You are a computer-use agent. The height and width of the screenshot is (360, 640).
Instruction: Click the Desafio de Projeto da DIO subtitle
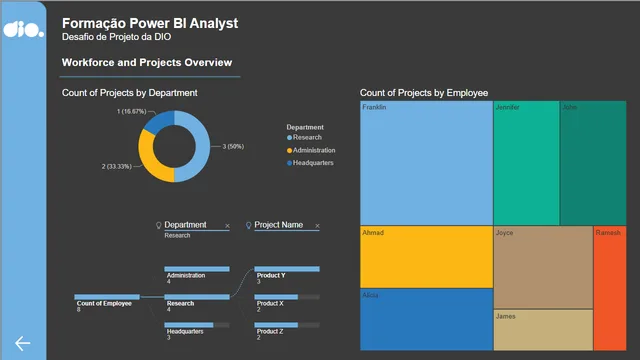pos(116,37)
